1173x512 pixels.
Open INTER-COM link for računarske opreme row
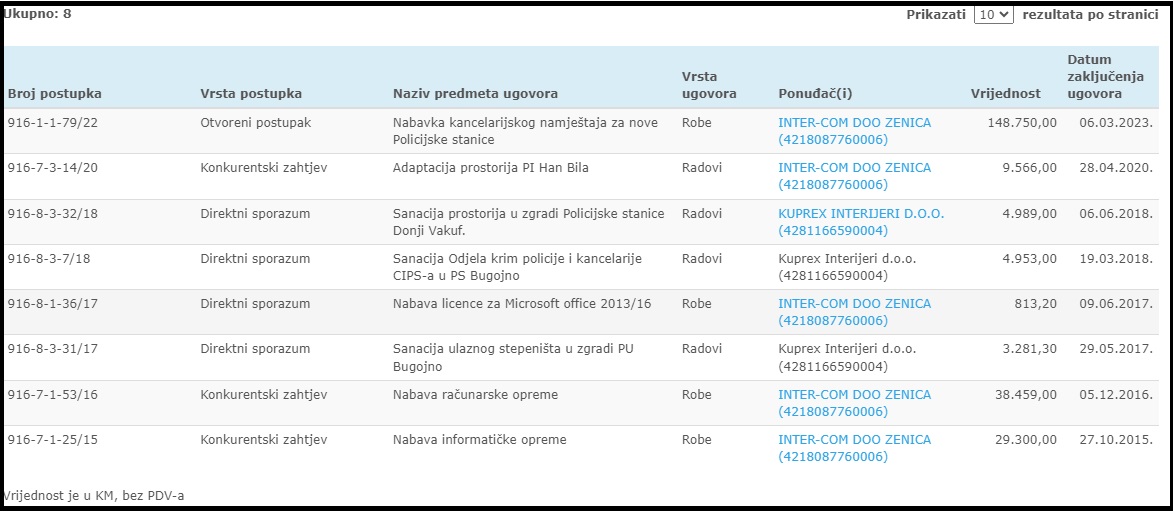pos(854,403)
